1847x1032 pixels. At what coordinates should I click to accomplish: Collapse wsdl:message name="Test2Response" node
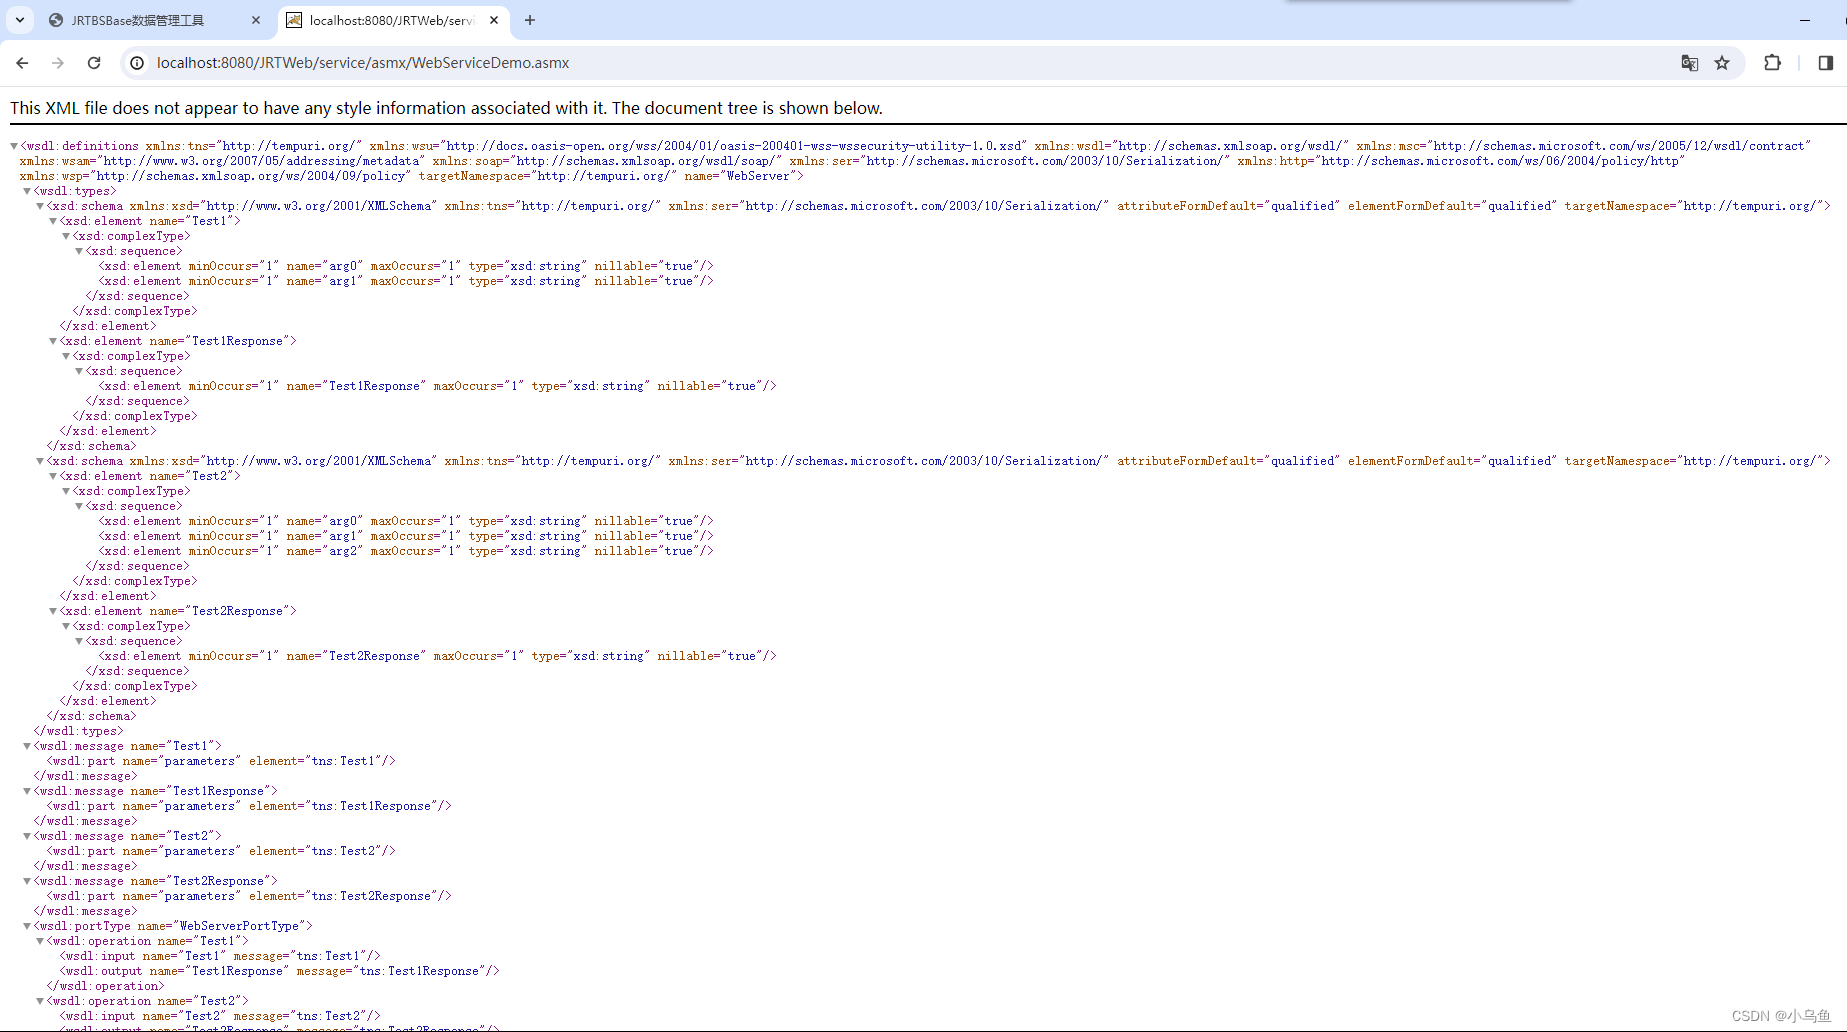[x=27, y=881]
